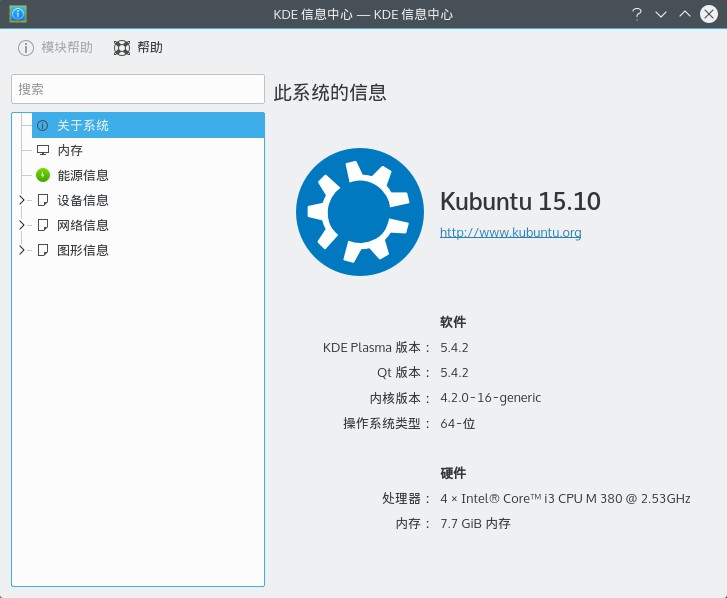The width and height of the screenshot is (727, 598).
Task: Click the 此系统的信息 heading
Action: click(x=330, y=92)
